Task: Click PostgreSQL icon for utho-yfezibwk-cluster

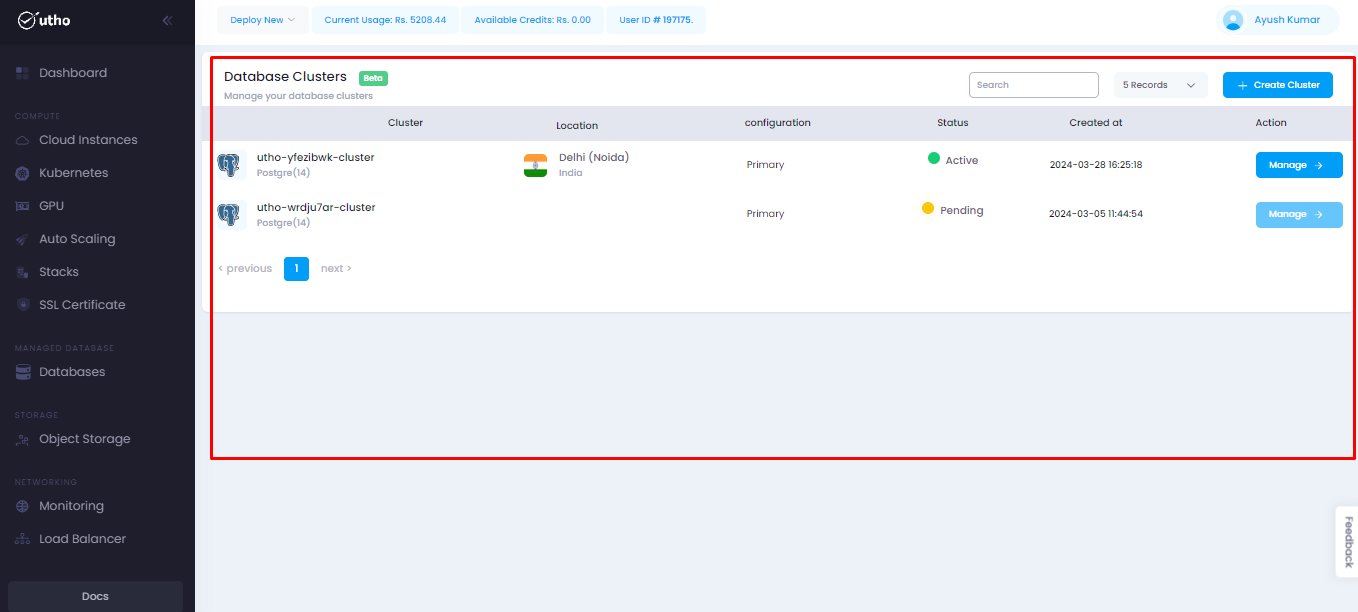Action: [x=231, y=165]
